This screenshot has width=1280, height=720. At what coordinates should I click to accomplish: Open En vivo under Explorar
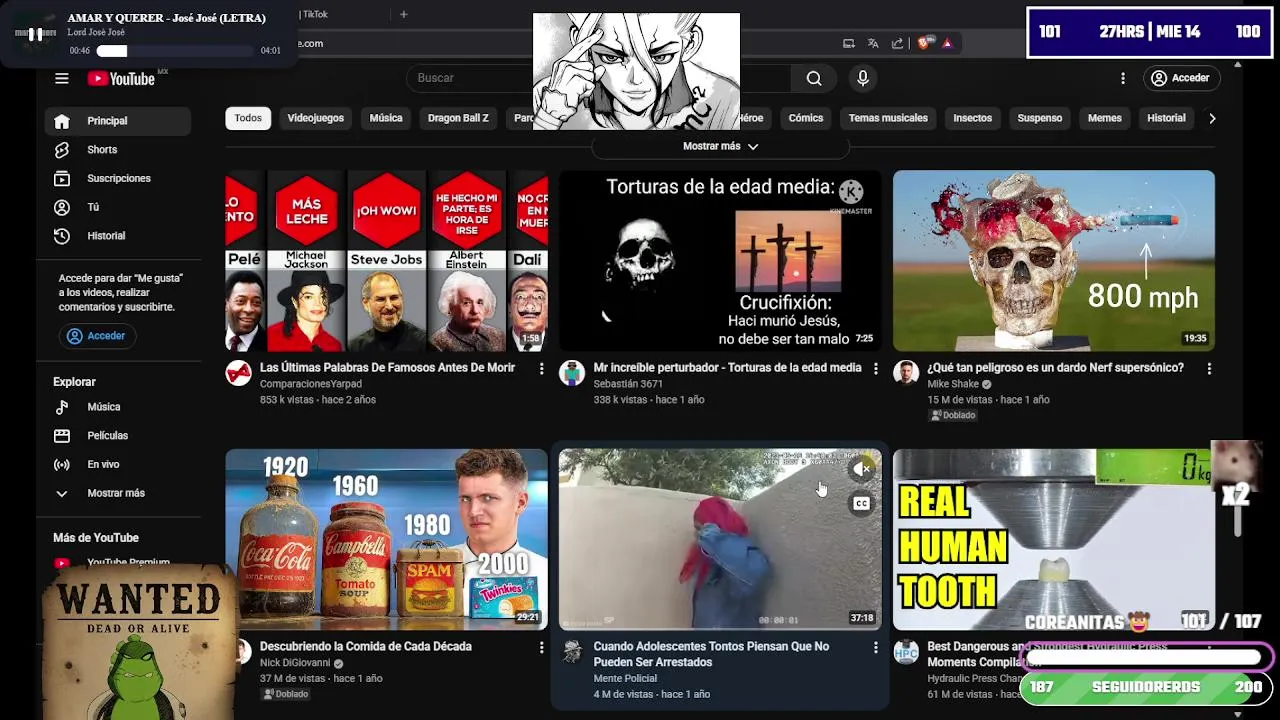click(118, 464)
